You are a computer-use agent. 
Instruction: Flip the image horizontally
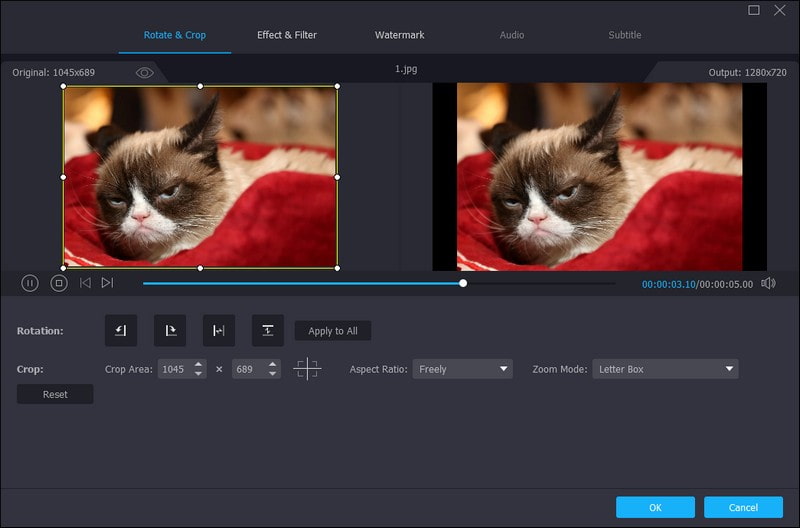(x=219, y=331)
